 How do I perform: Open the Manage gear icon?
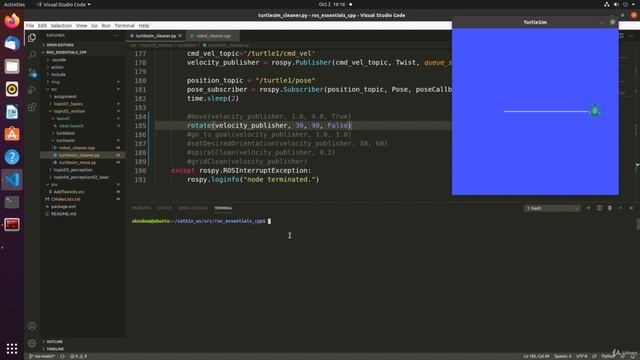tap(32, 343)
